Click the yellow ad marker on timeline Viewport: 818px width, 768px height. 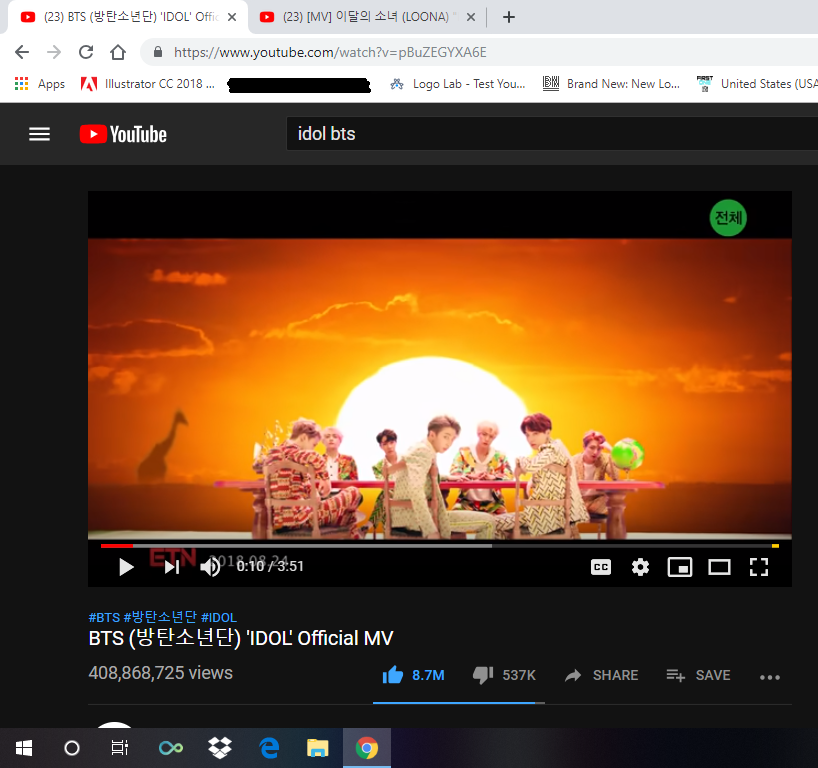point(775,546)
